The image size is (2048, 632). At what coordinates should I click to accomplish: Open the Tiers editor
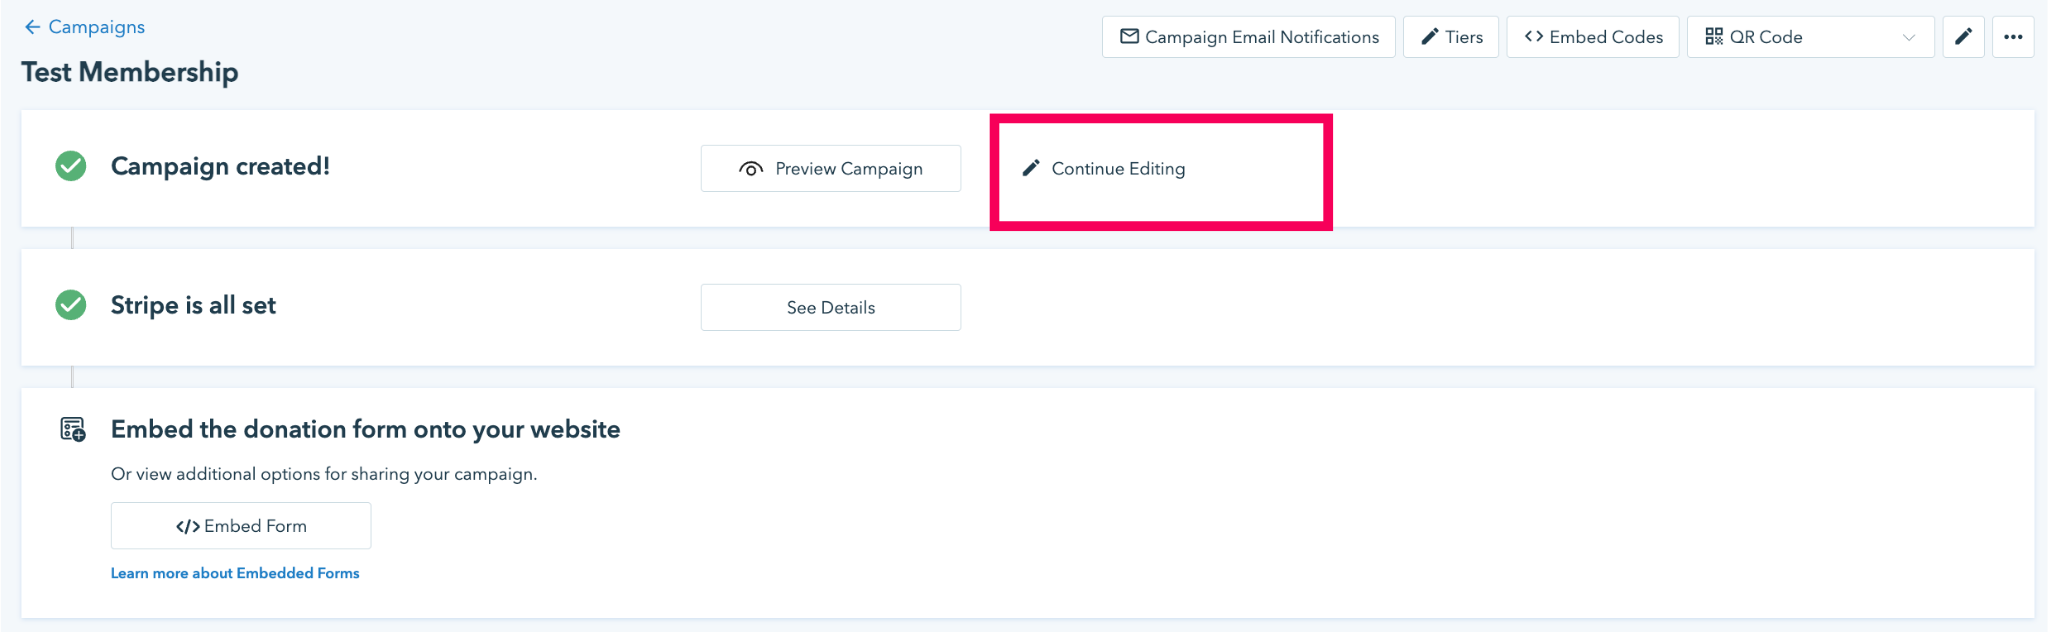click(x=1450, y=37)
